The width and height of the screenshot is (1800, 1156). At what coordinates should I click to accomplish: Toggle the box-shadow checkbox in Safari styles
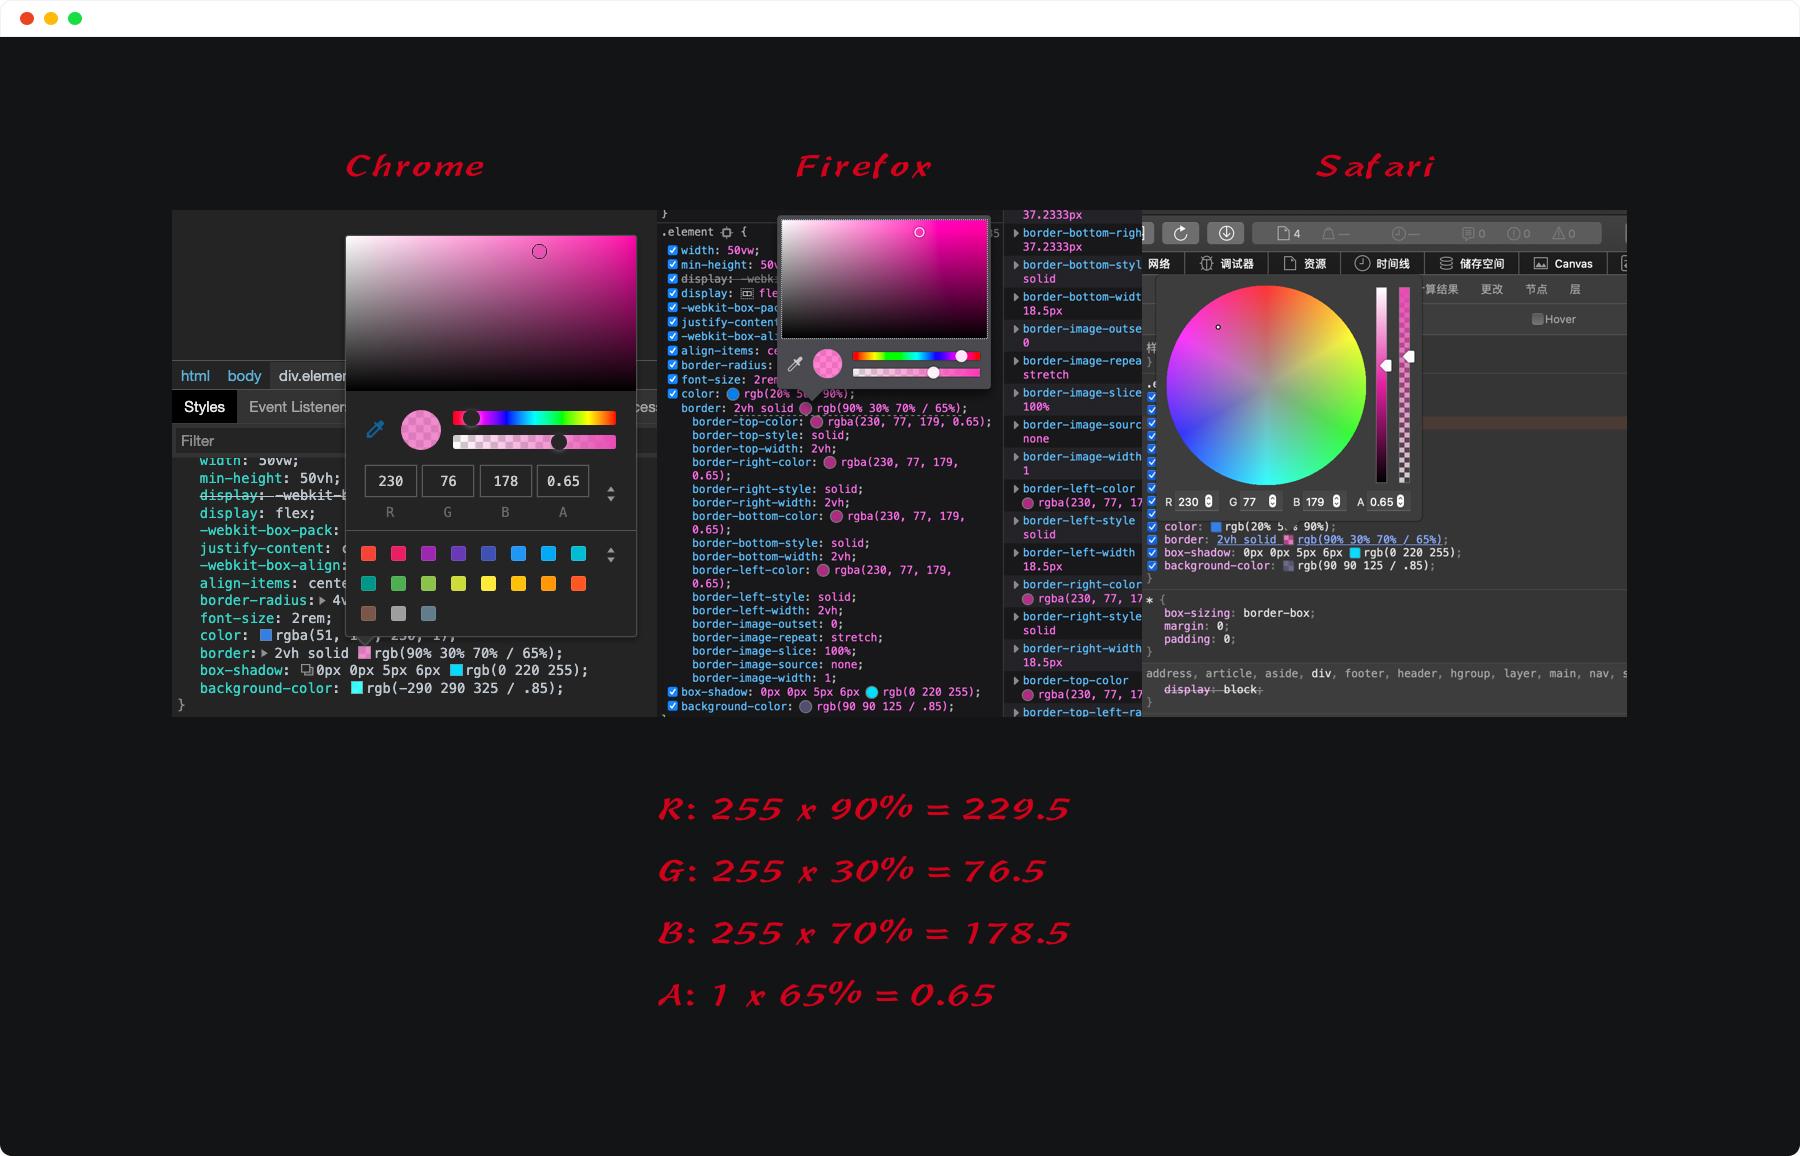tap(1152, 553)
